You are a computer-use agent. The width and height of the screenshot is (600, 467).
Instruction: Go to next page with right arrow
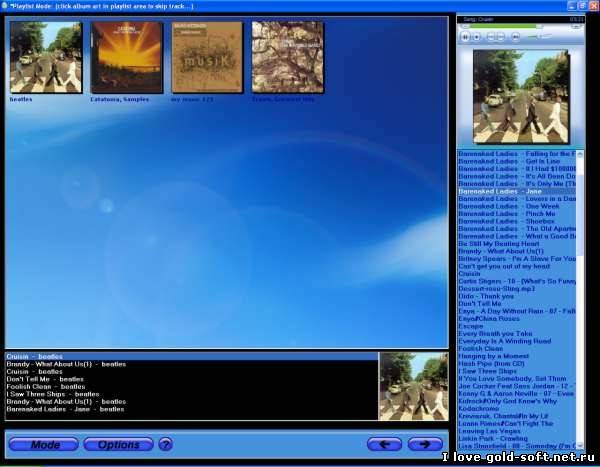[425, 444]
